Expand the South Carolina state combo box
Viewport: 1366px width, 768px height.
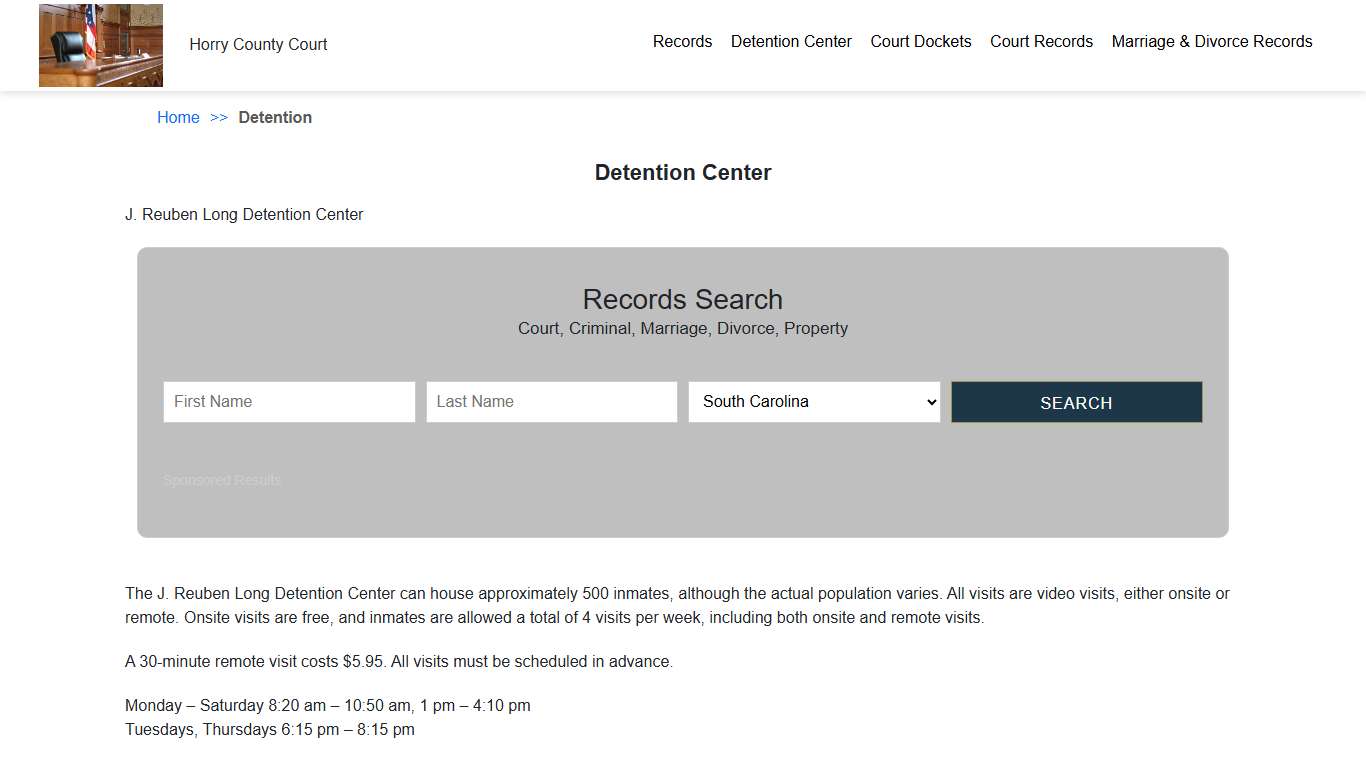[814, 401]
